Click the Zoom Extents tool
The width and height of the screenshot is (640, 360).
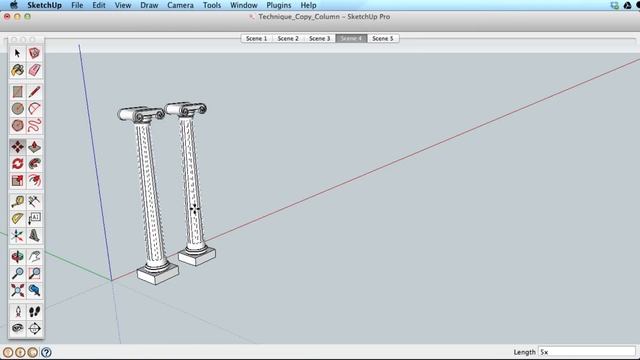point(17,290)
